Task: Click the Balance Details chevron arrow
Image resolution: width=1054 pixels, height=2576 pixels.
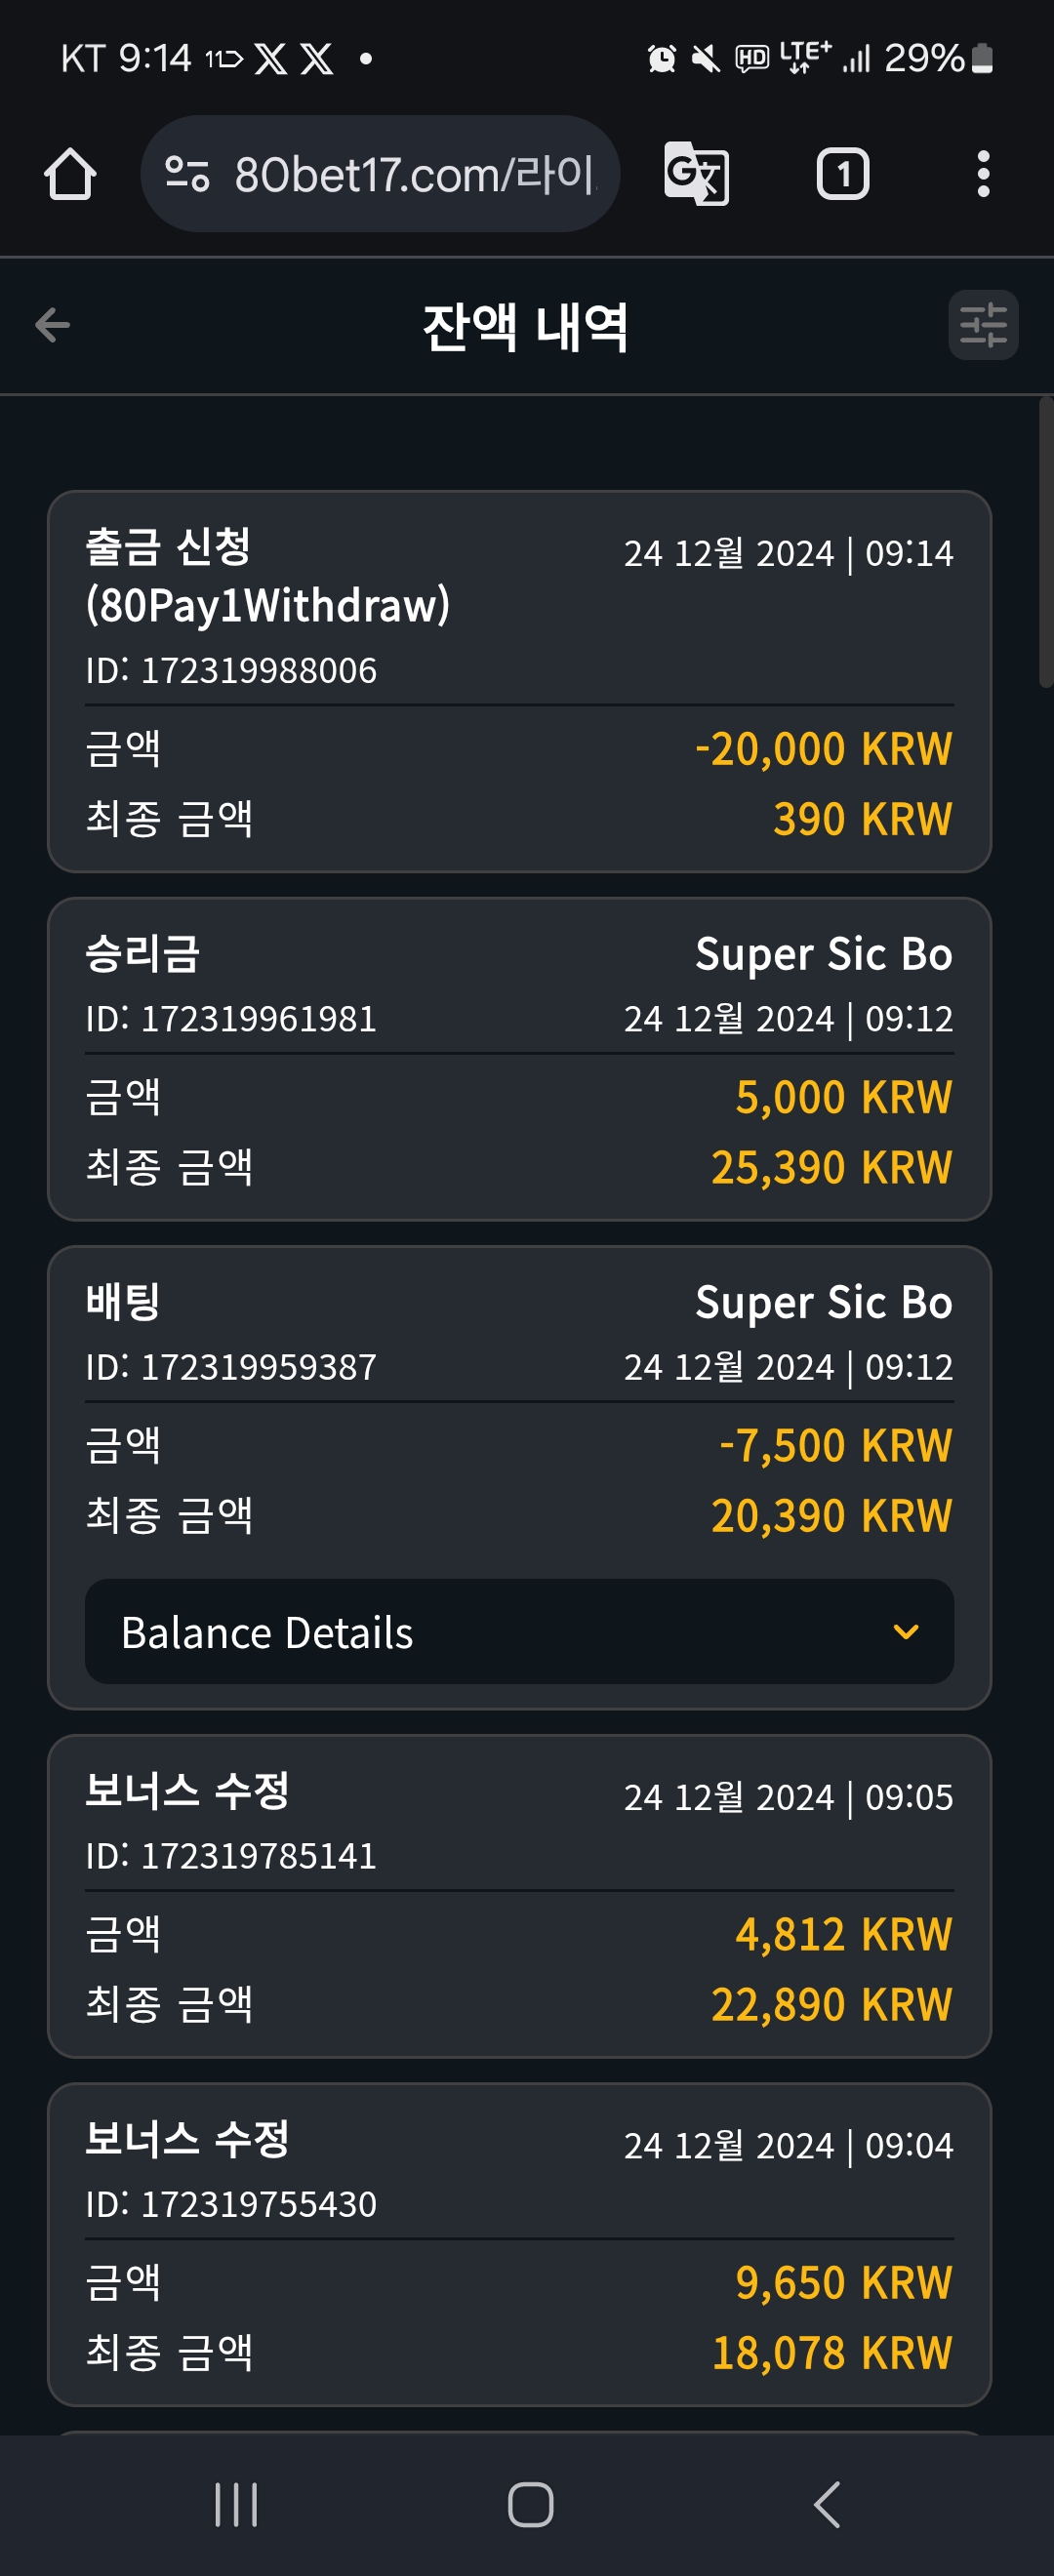Action: point(905,1632)
